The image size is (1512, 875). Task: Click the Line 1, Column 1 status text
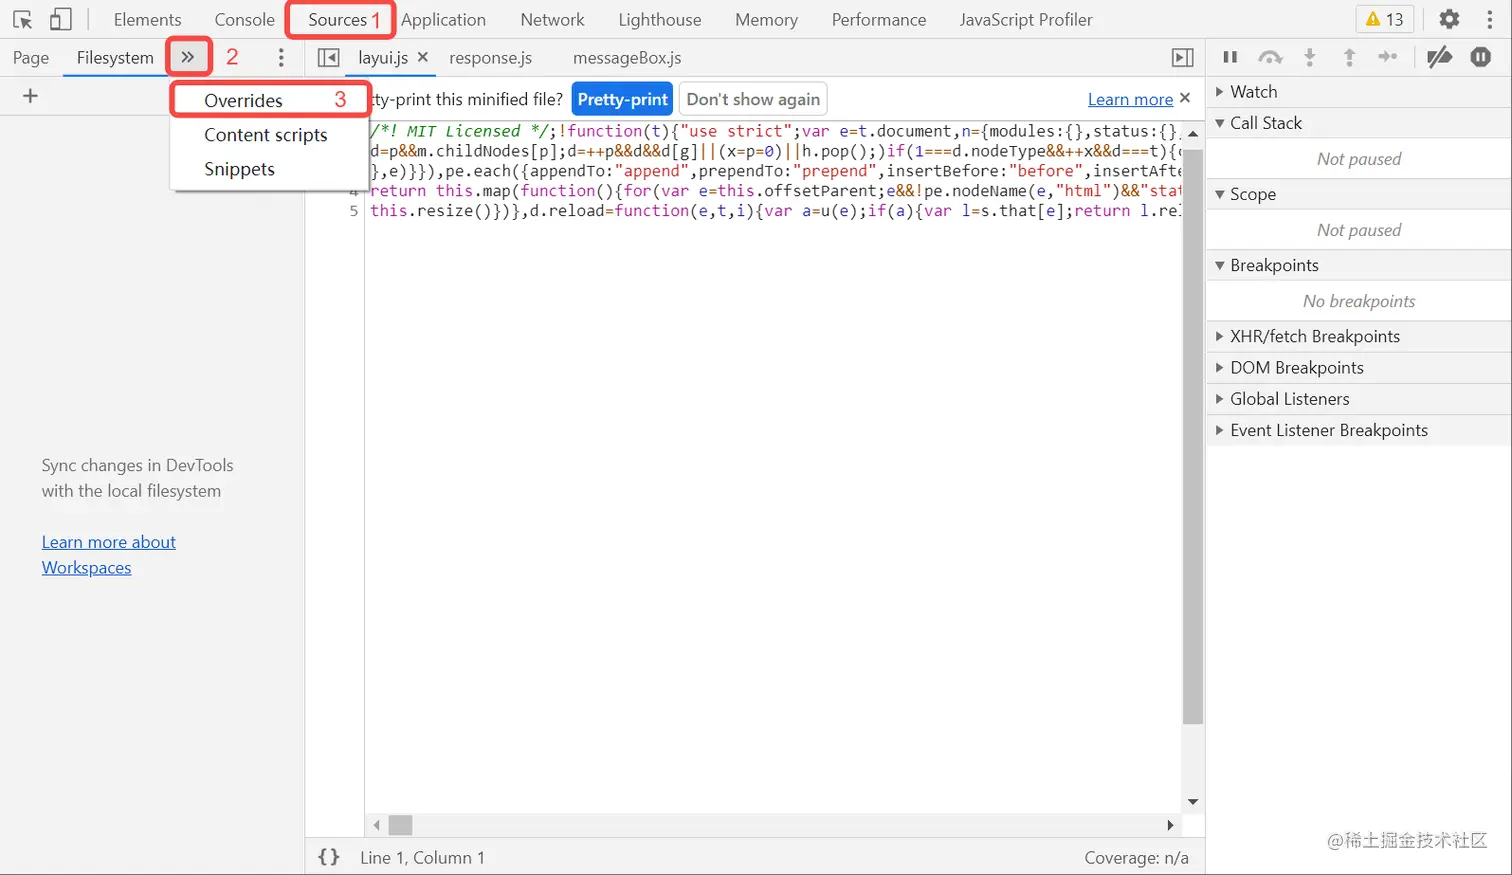(422, 858)
